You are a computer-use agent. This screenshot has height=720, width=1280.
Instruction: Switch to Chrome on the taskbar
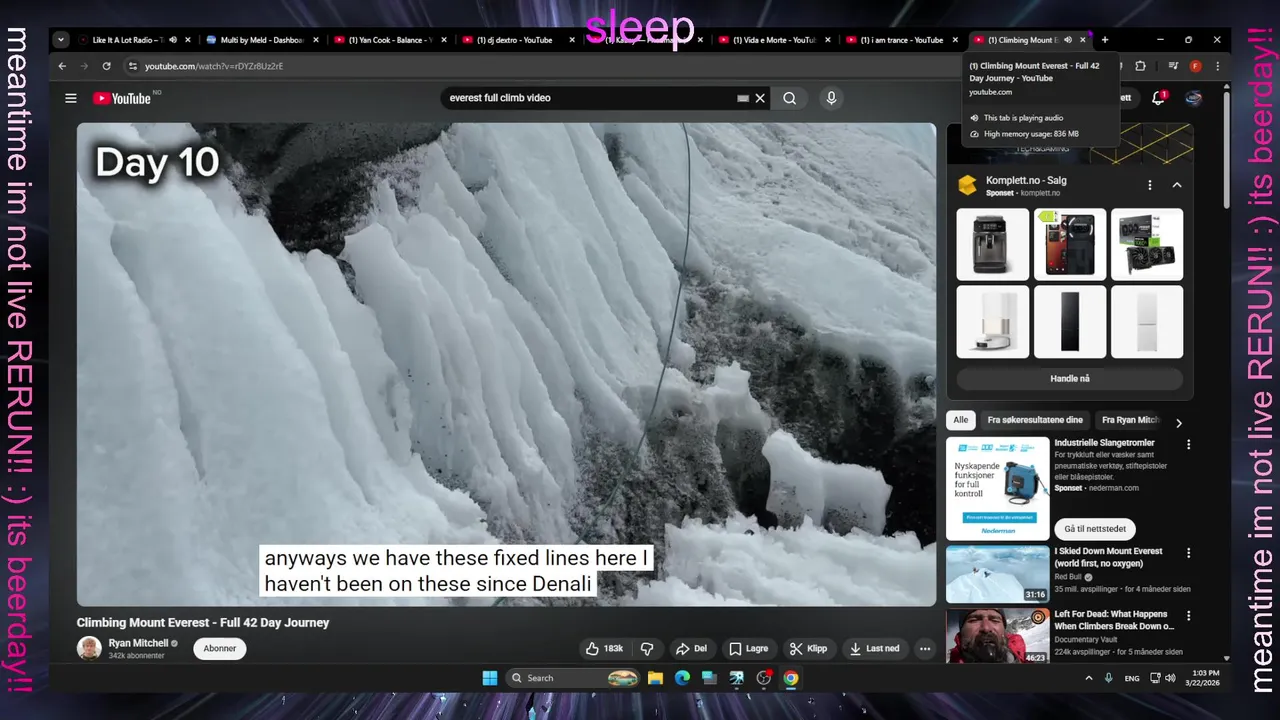tap(791, 678)
